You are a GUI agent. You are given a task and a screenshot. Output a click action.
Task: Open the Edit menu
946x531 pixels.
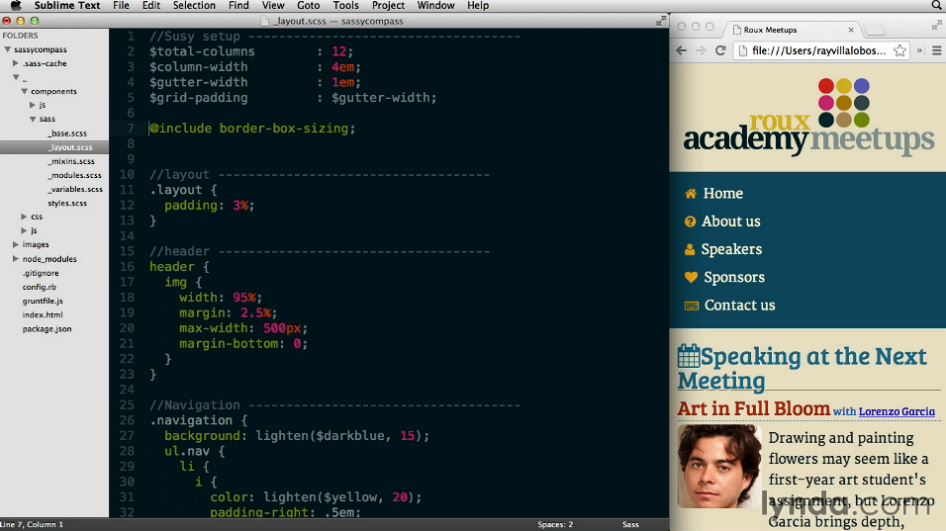pyautogui.click(x=151, y=5)
